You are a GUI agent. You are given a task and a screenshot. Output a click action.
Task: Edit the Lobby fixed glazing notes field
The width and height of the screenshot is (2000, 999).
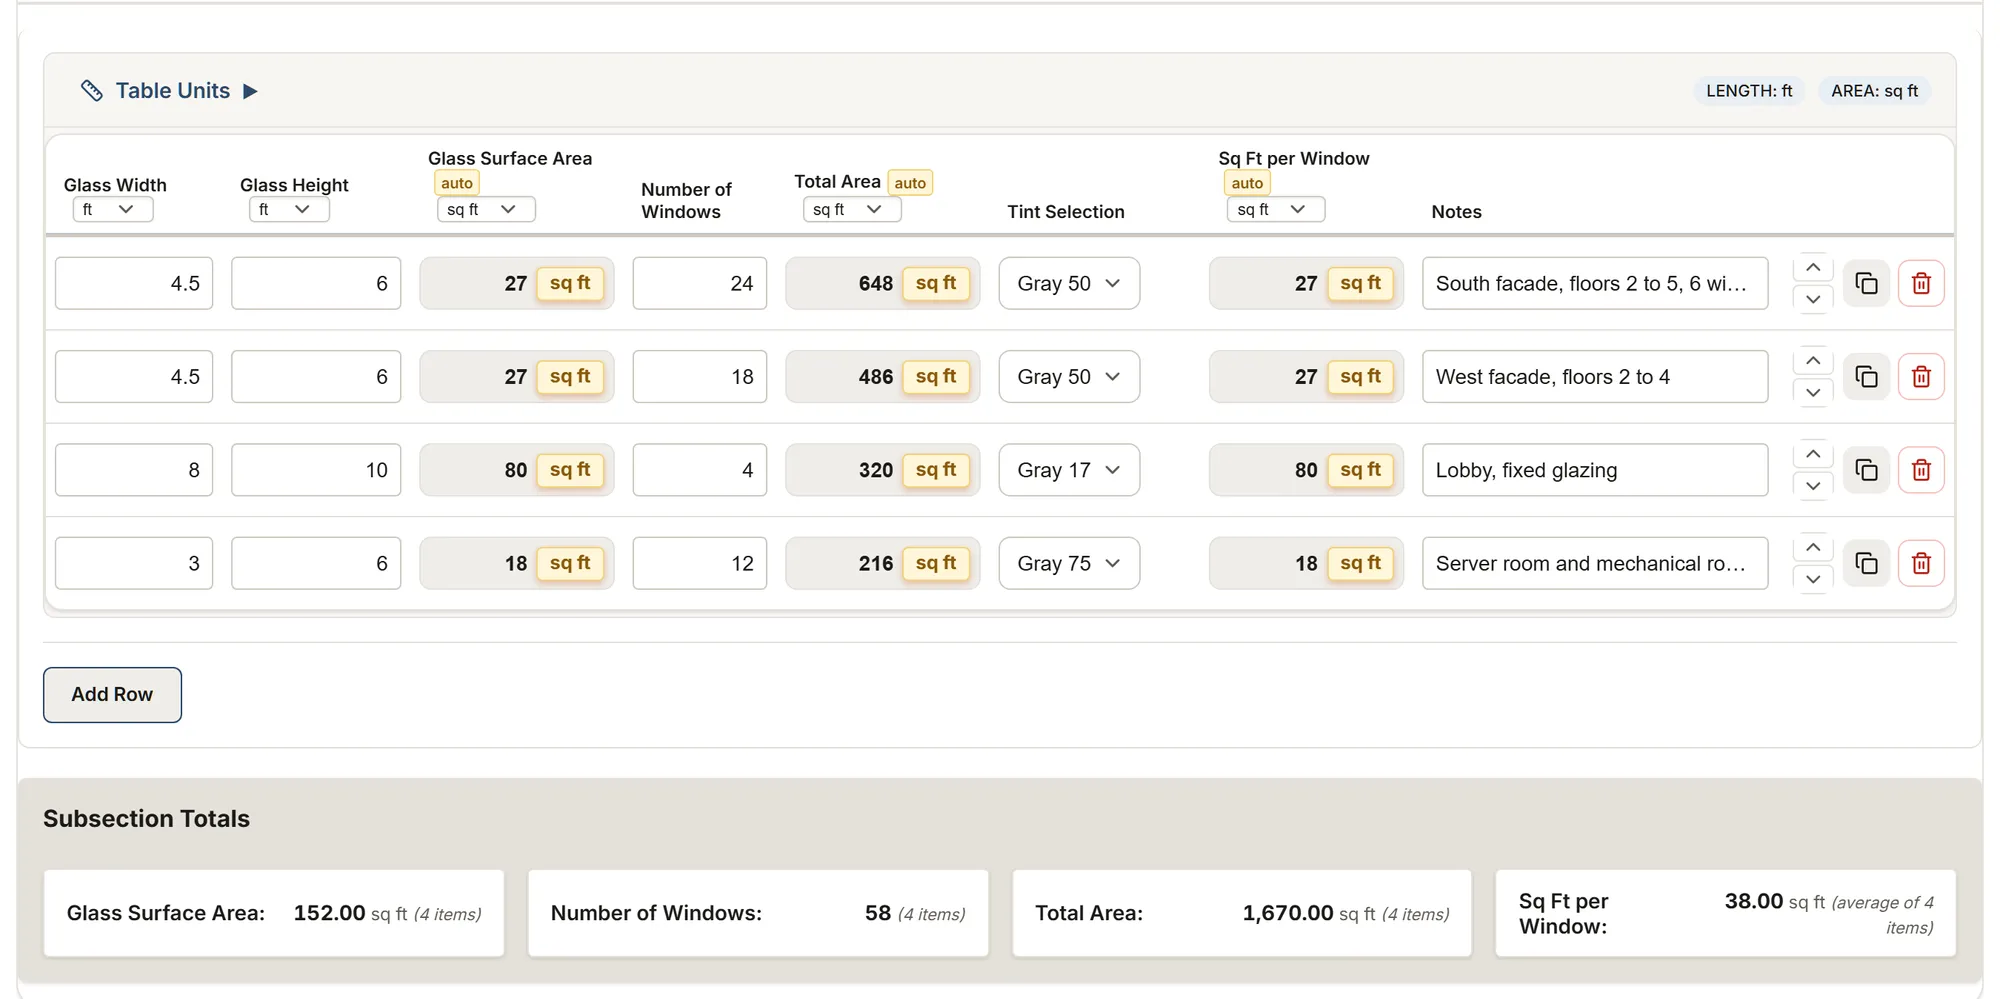(x=1595, y=470)
